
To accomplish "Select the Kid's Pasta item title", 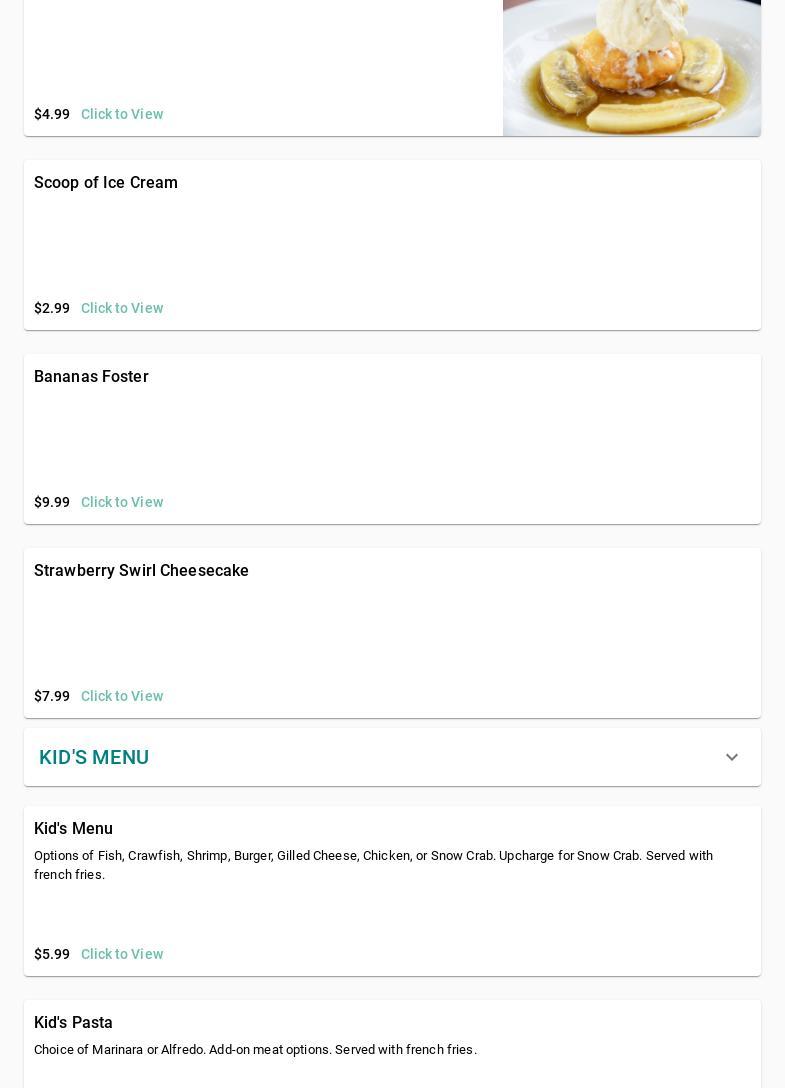I will coord(73,1023).
